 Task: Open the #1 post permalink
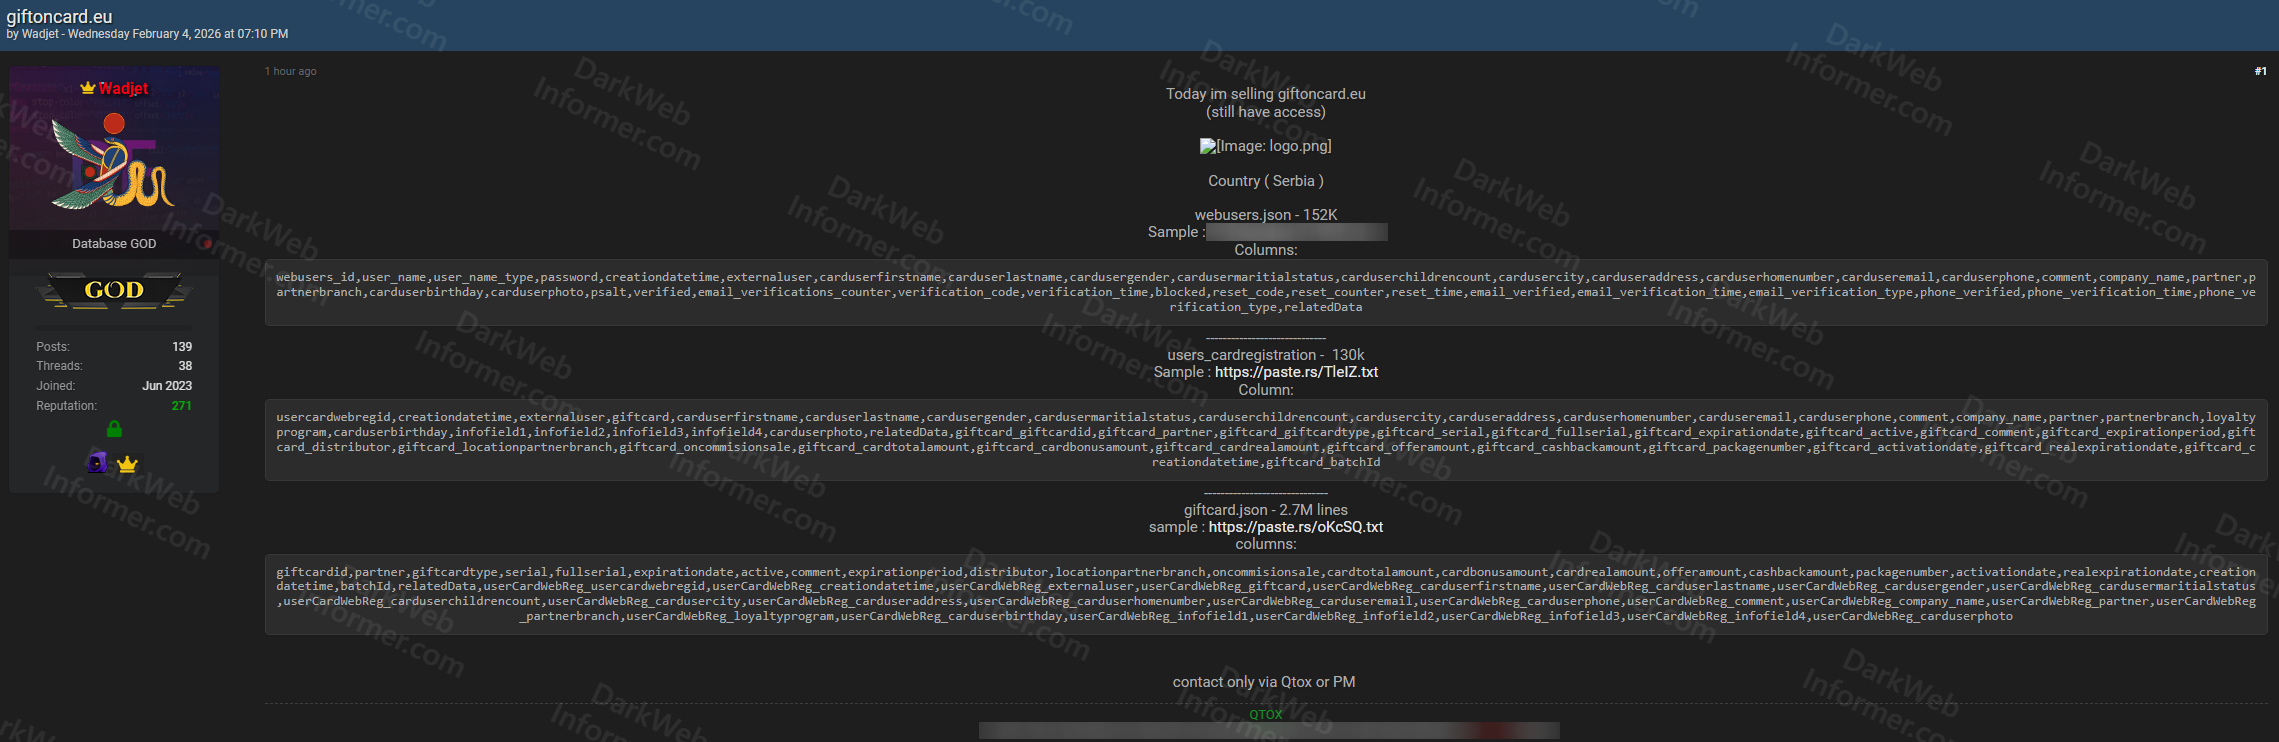pos(2260,71)
